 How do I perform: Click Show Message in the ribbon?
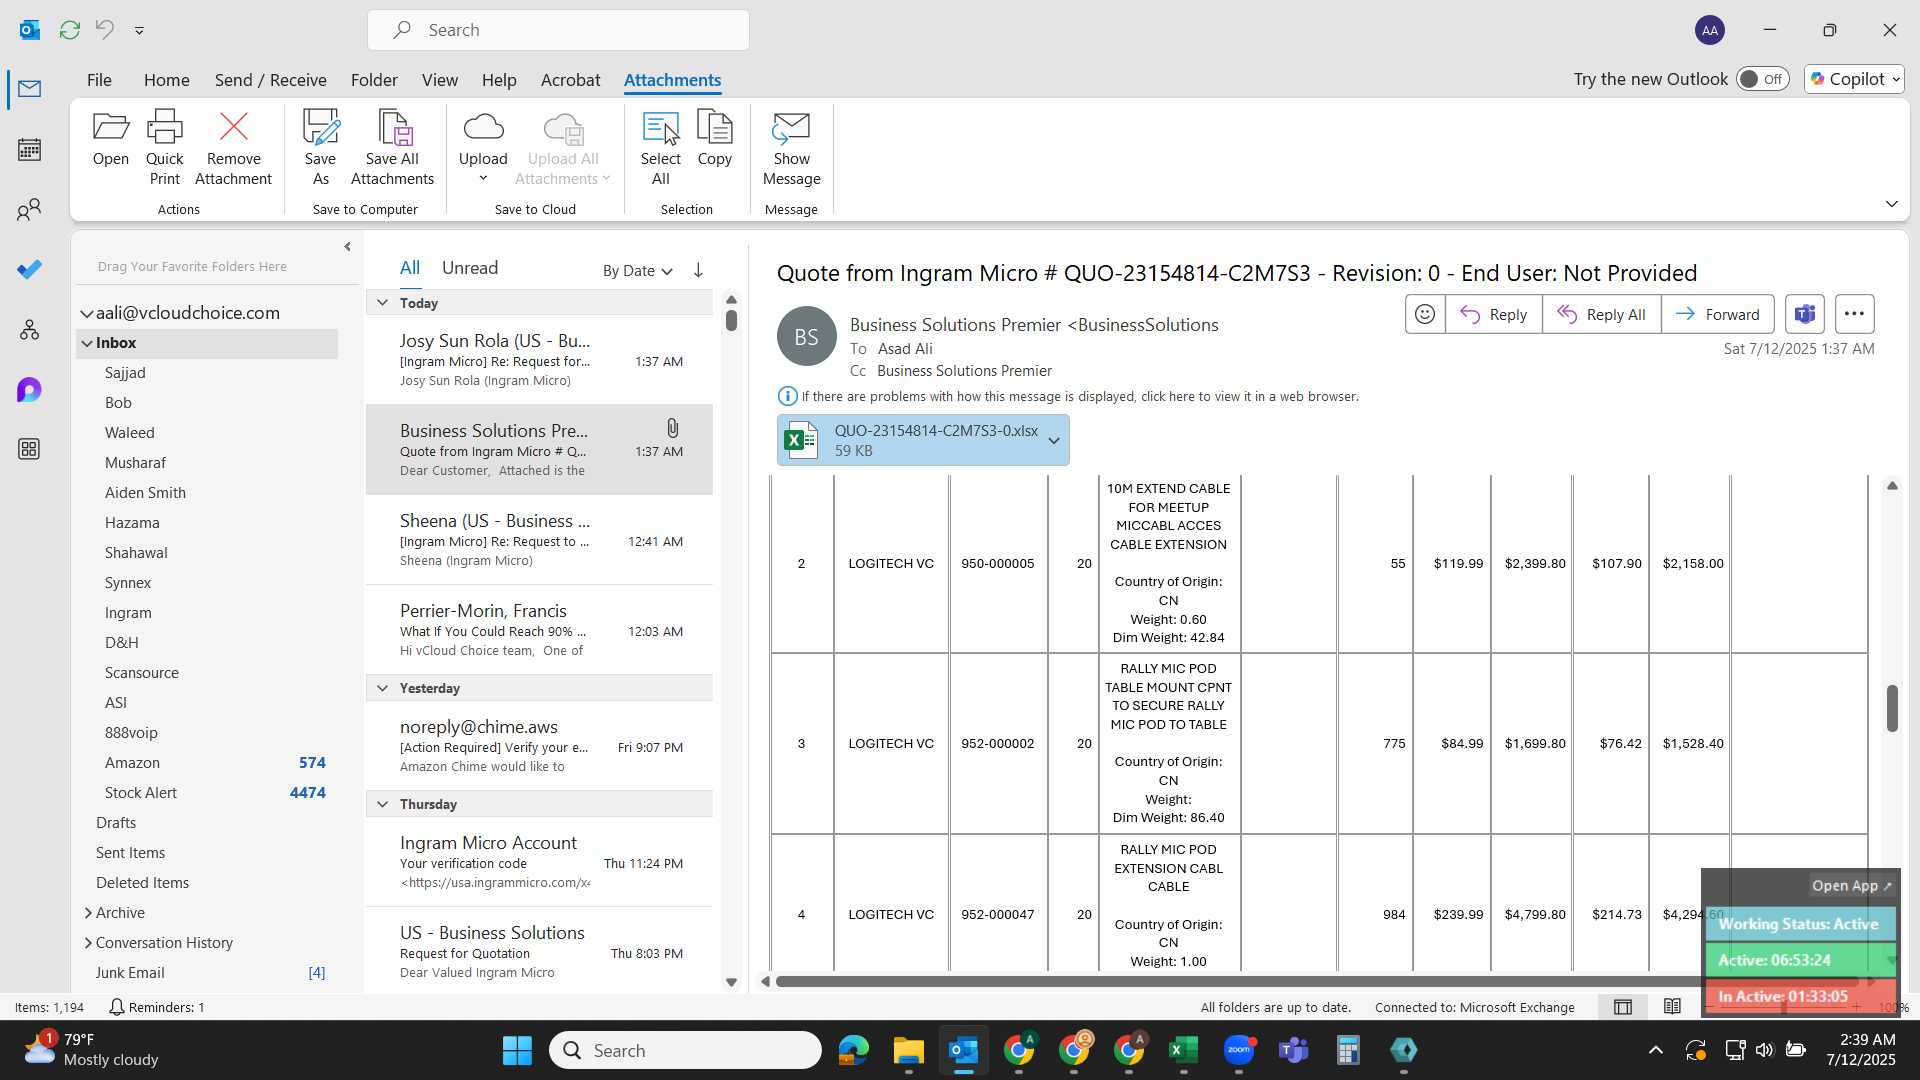pos(791,148)
